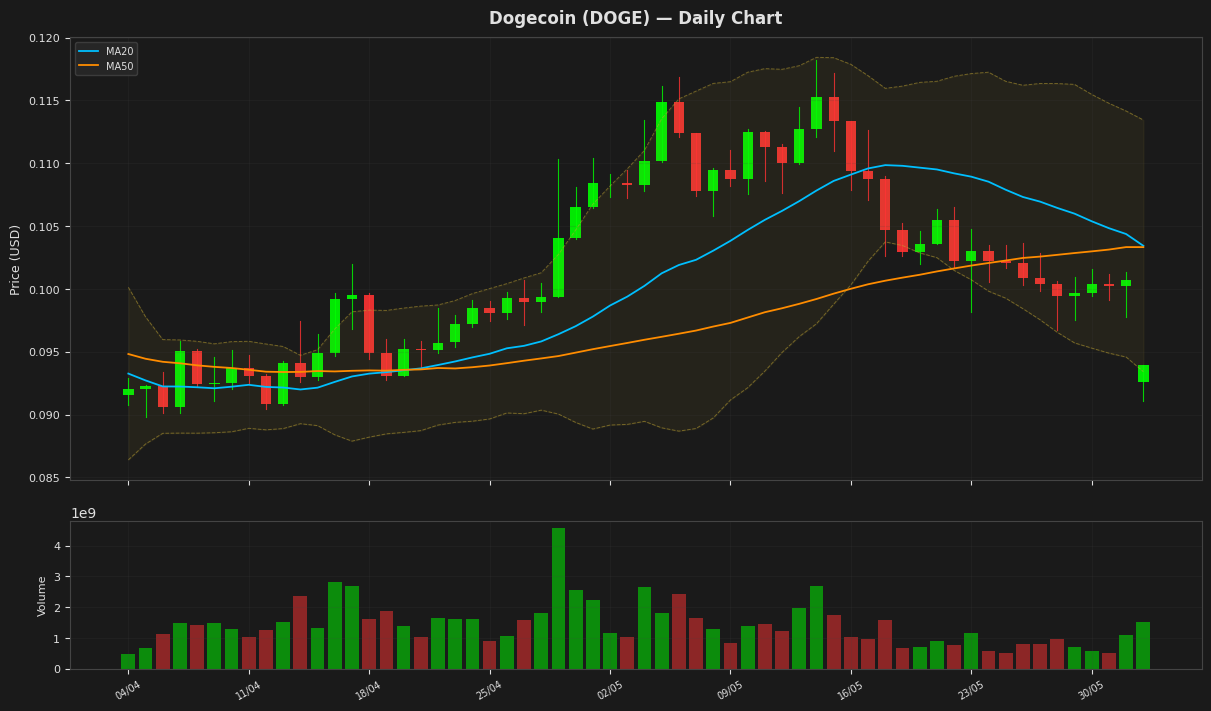This screenshot has width=1211, height=711.
Task: Click the 04/04 date label
Action: pyautogui.click(x=128, y=690)
